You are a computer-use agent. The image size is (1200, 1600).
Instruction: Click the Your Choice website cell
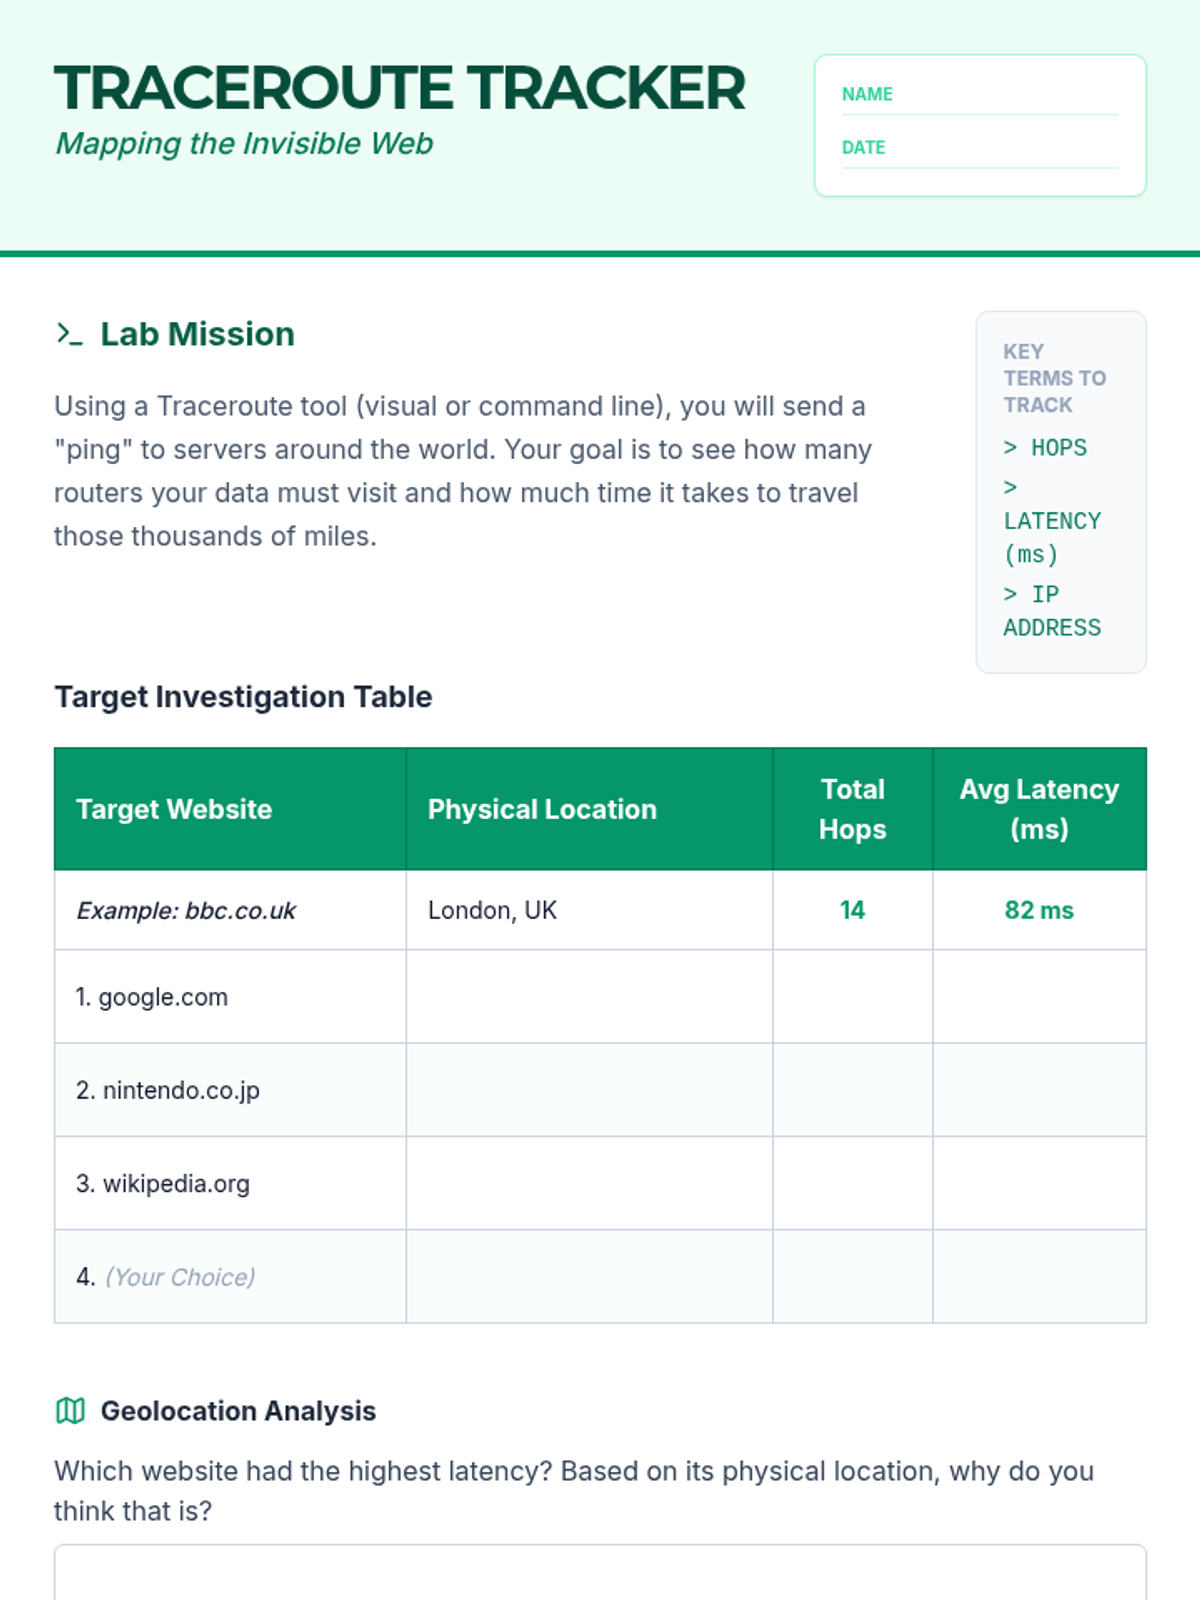click(230, 1277)
